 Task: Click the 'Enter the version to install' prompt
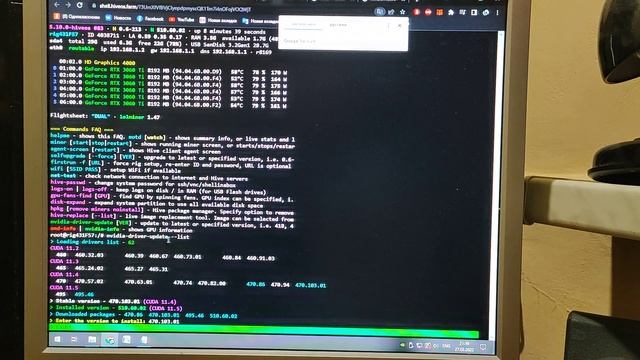(x=114, y=321)
